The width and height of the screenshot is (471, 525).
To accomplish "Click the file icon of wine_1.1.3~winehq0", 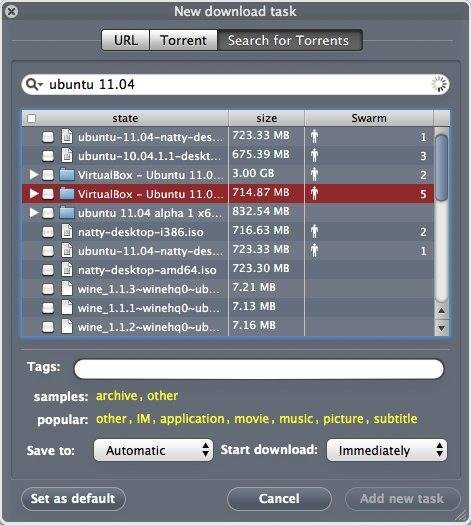I will click(x=67, y=288).
